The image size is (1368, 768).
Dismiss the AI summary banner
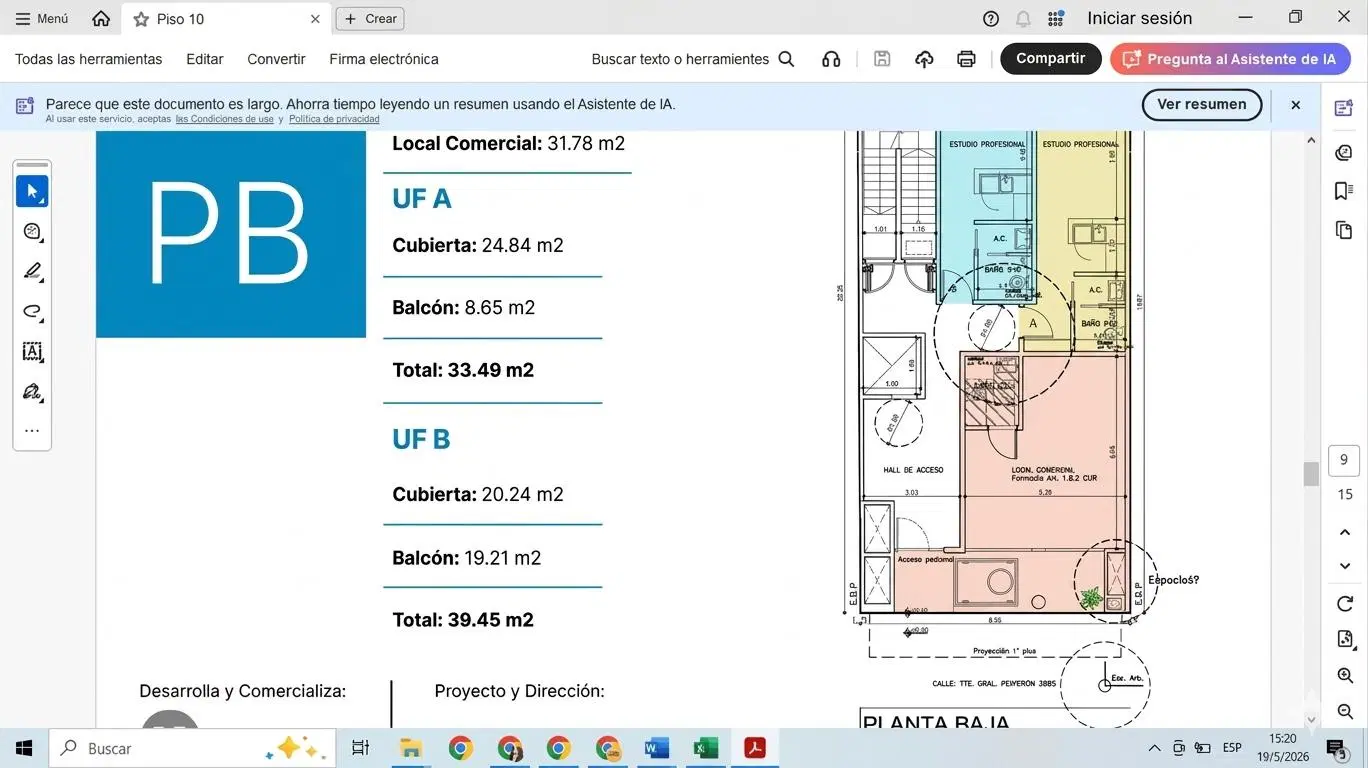tap(1296, 104)
